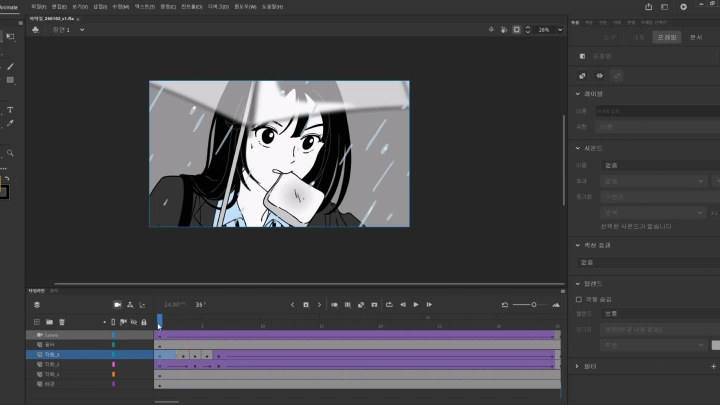Open the 파일 (File) menu

(38, 6)
